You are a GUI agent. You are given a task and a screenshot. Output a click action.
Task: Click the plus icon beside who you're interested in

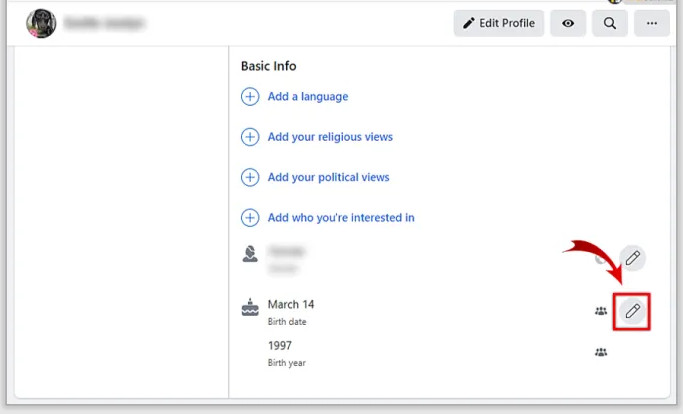coord(250,217)
